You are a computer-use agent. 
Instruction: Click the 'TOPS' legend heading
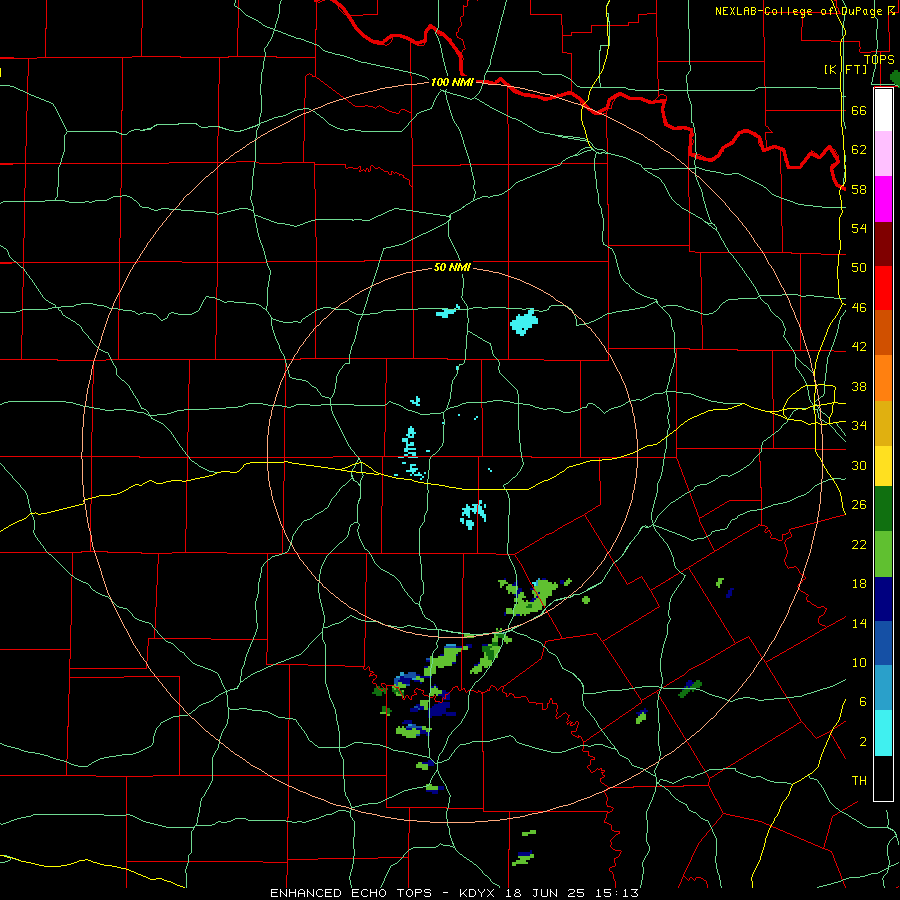click(x=879, y=59)
